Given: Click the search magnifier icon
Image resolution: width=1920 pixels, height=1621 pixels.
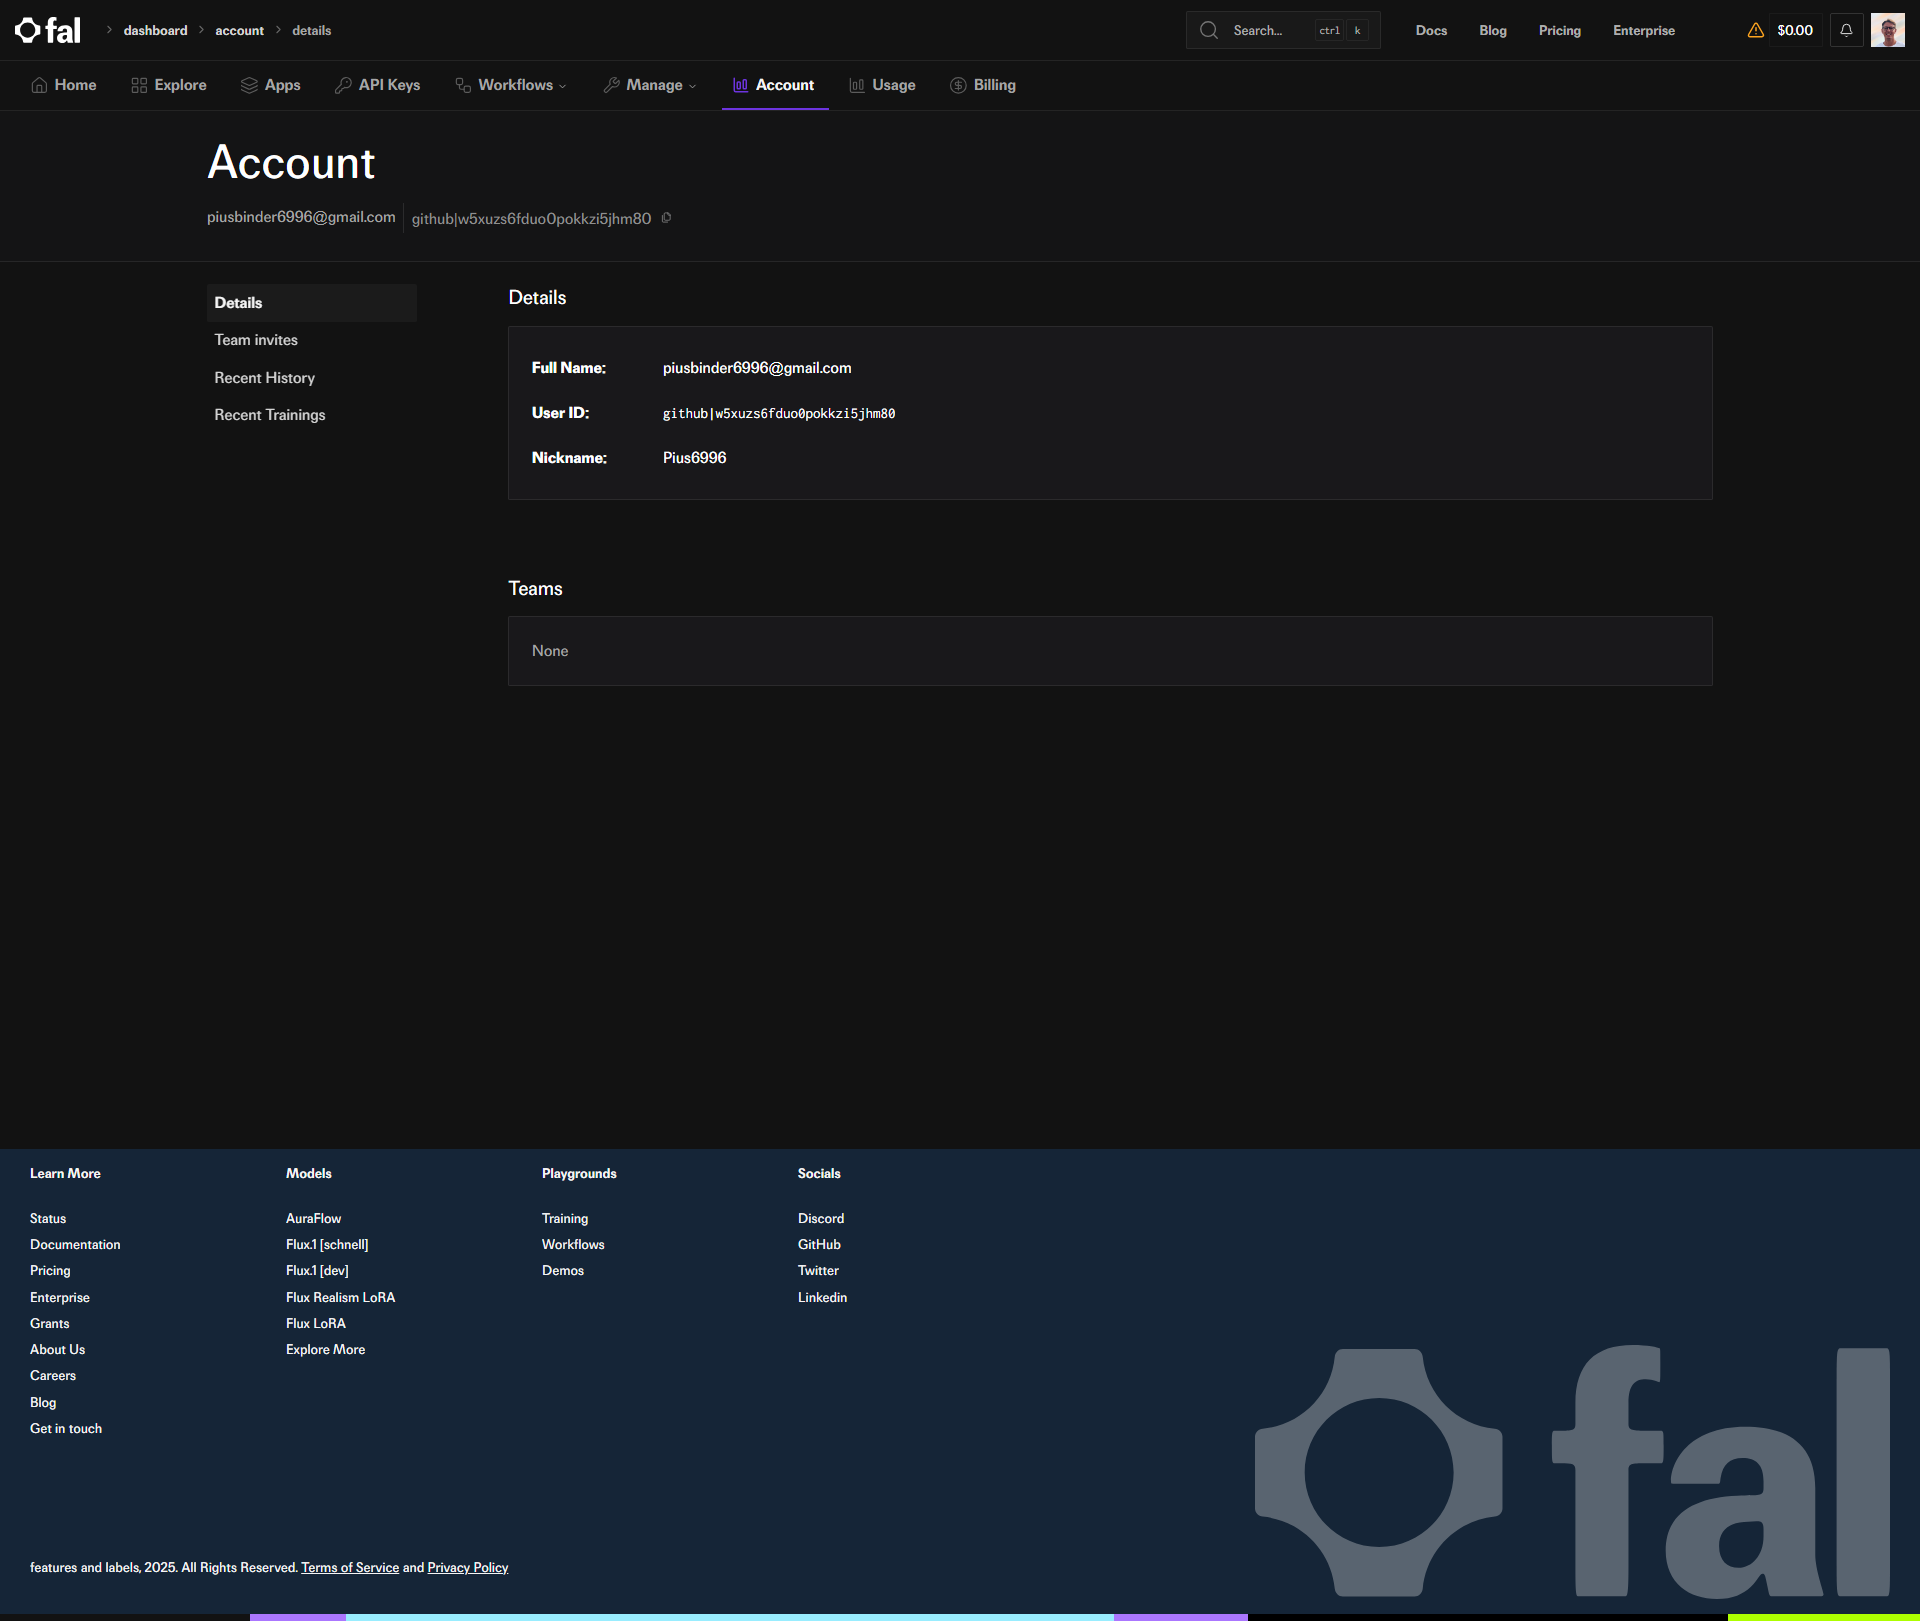Looking at the screenshot, I should (x=1208, y=30).
